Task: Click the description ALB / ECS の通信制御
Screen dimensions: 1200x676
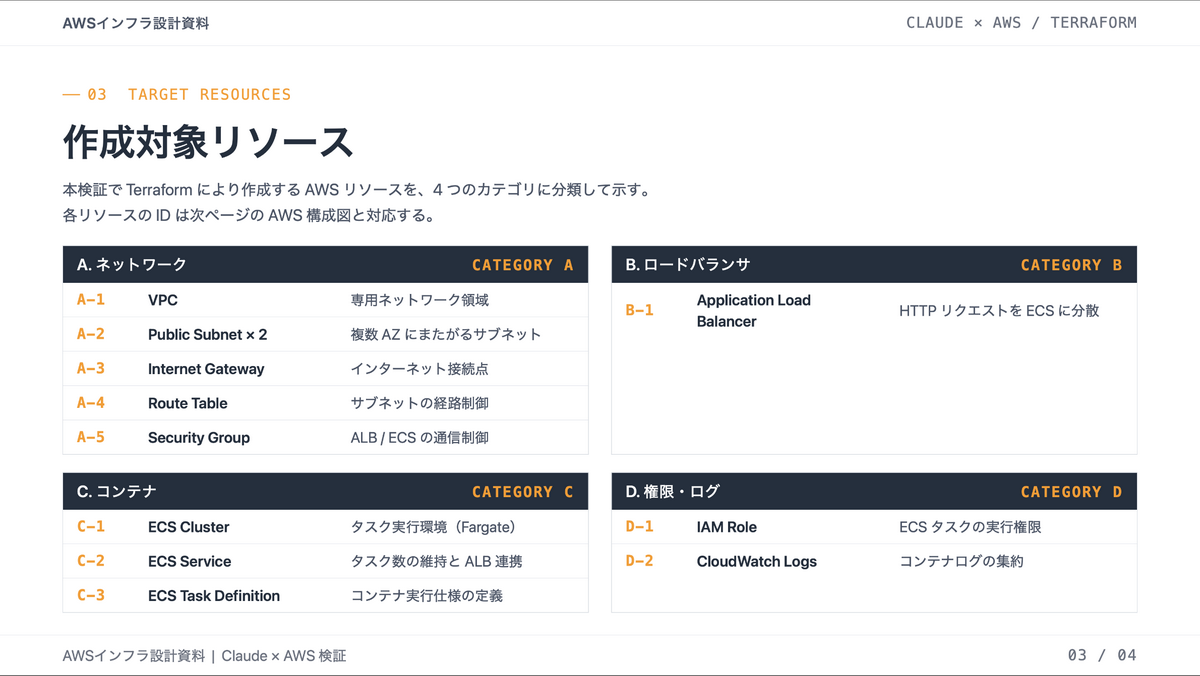Action: [420, 437]
